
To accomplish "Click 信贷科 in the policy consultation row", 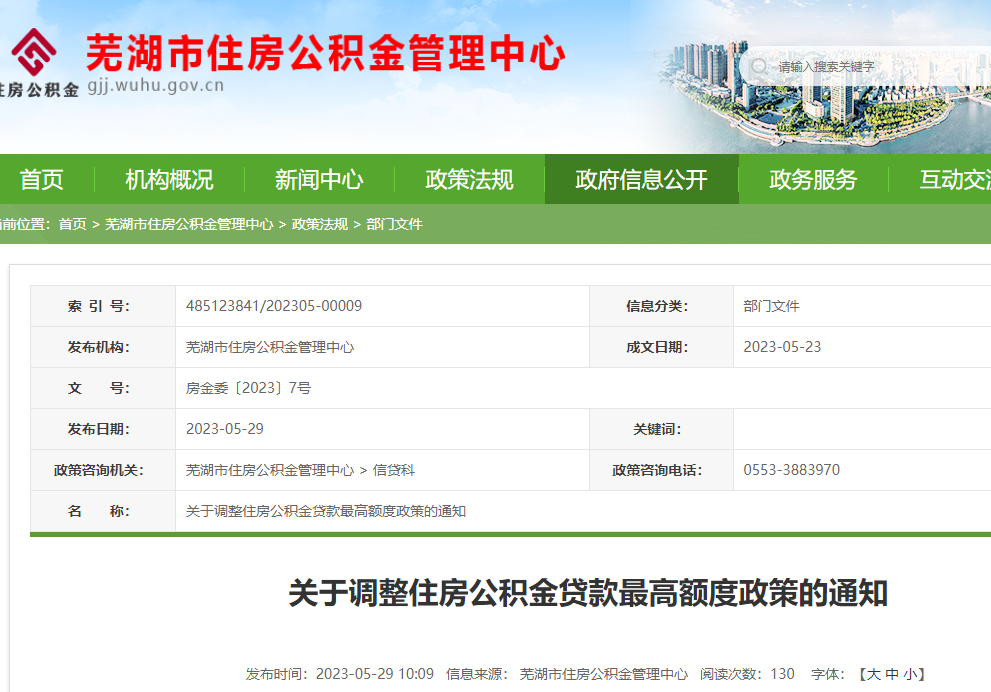I will pyautogui.click(x=394, y=470).
